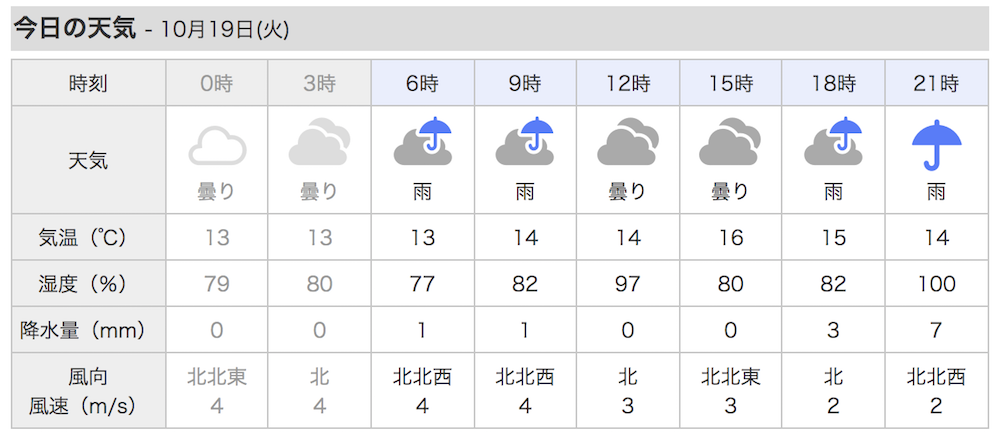Click the gray cloudy icon at 3時

point(320,143)
